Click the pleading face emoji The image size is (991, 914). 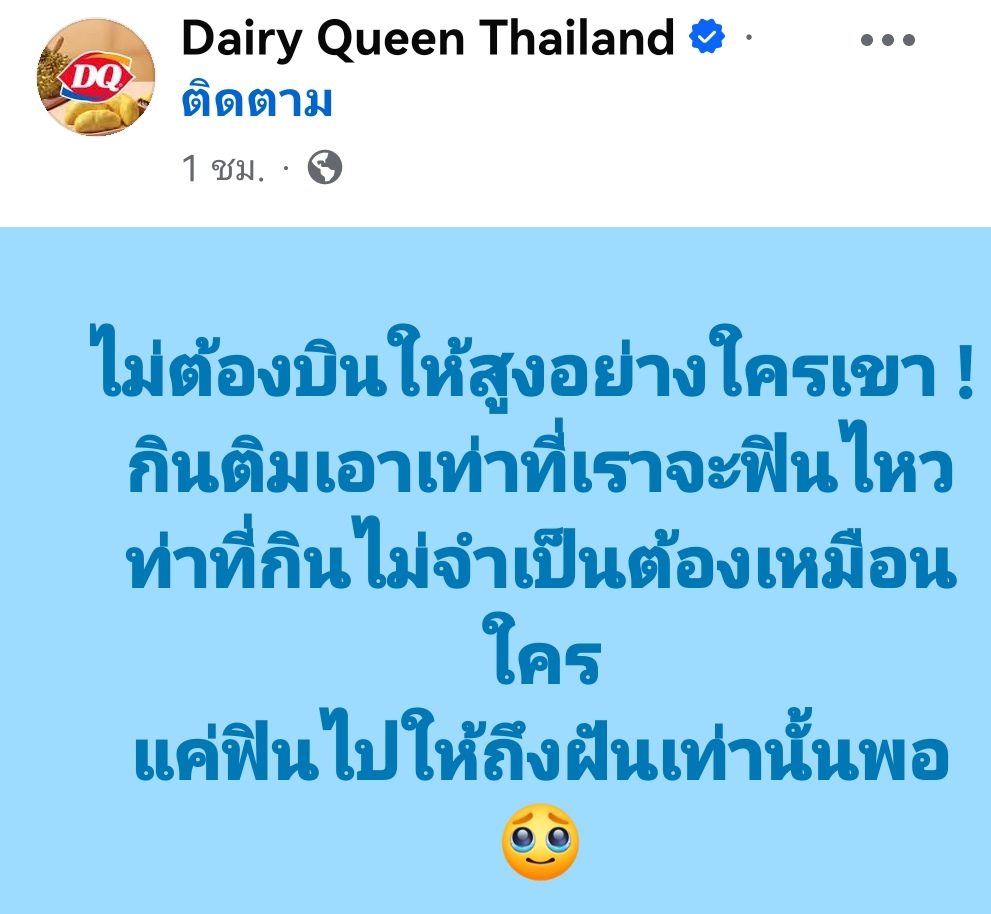tap(540, 841)
